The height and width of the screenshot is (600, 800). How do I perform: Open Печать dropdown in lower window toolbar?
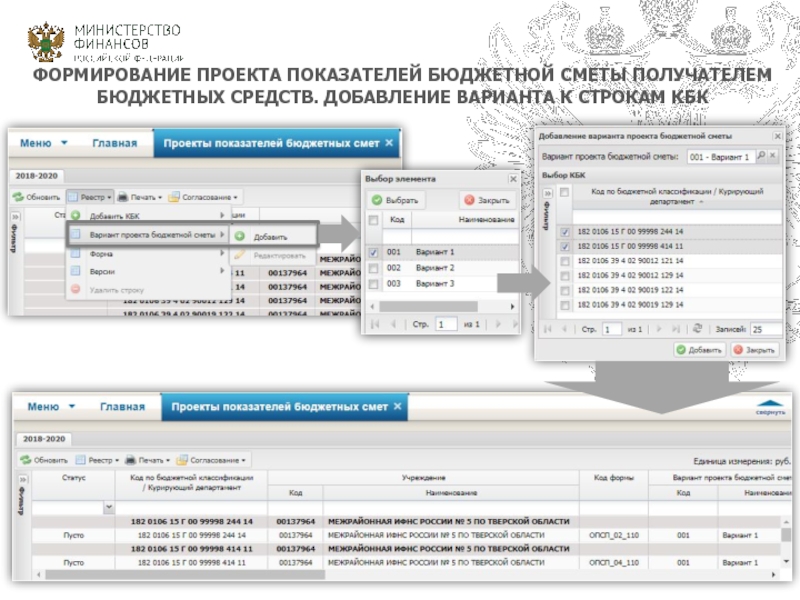[x=147, y=460]
